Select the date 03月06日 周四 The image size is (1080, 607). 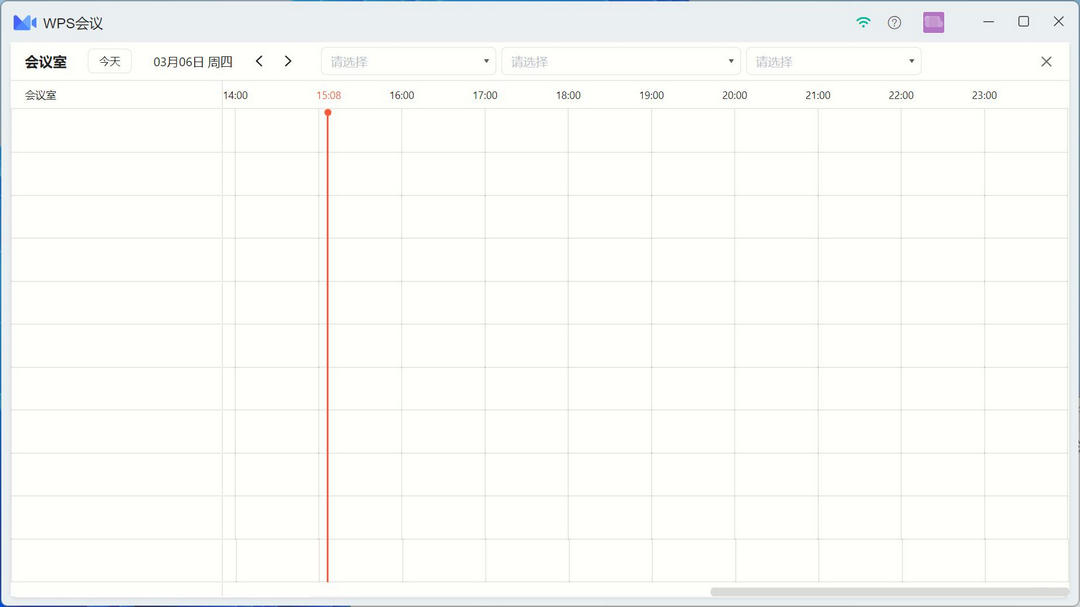pyautogui.click(x=192, y=60)
